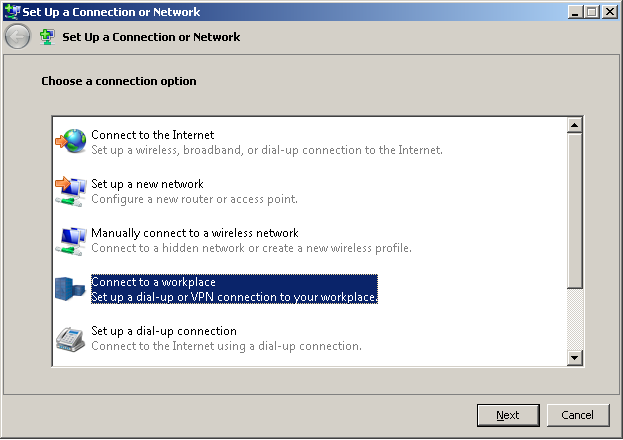Click the blue building icon for Connect to a workplace

(x=70, y=289)
